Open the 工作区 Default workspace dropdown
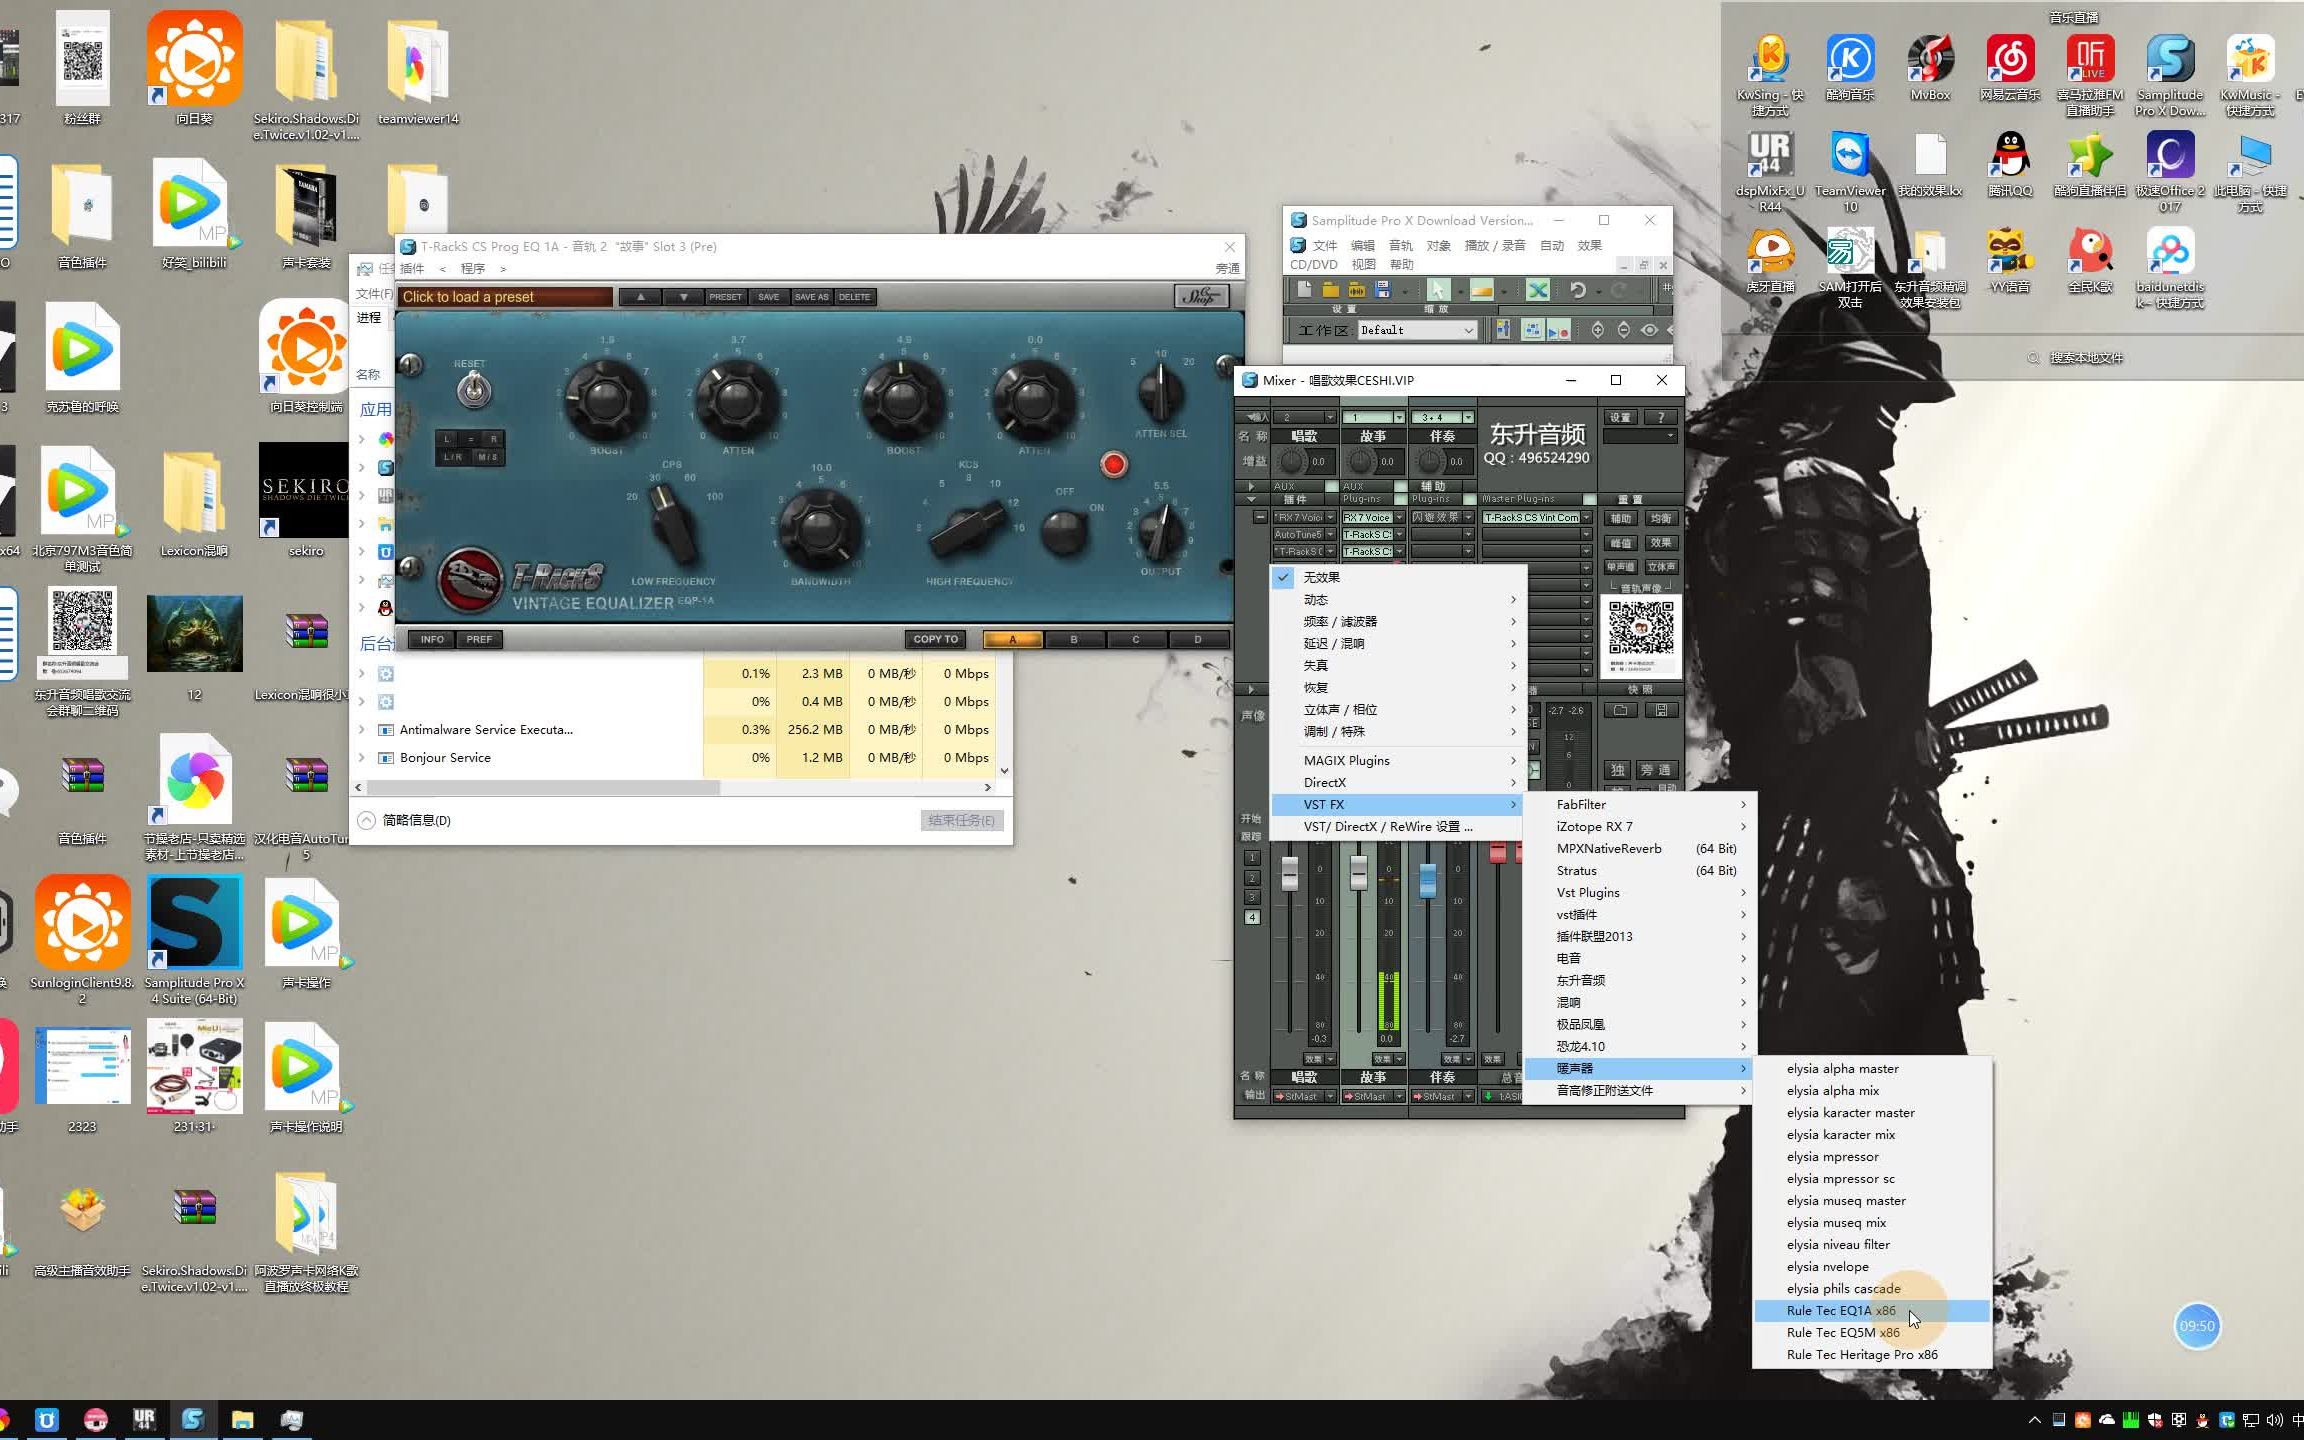The image size is (2304, 1440). coord(1417,330)
